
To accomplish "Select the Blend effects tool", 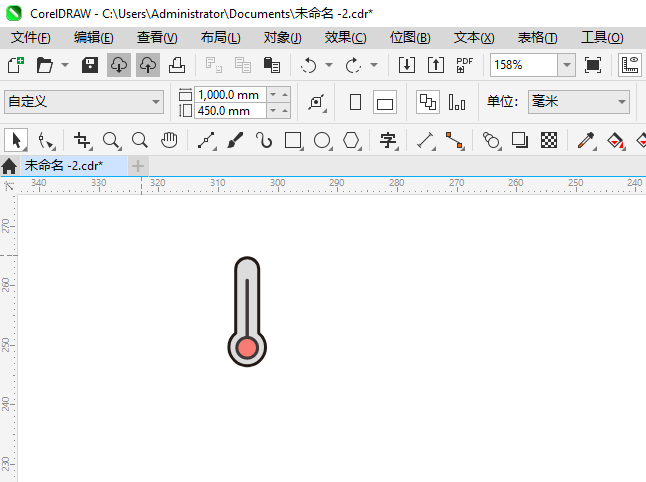I will click(491, 140).
